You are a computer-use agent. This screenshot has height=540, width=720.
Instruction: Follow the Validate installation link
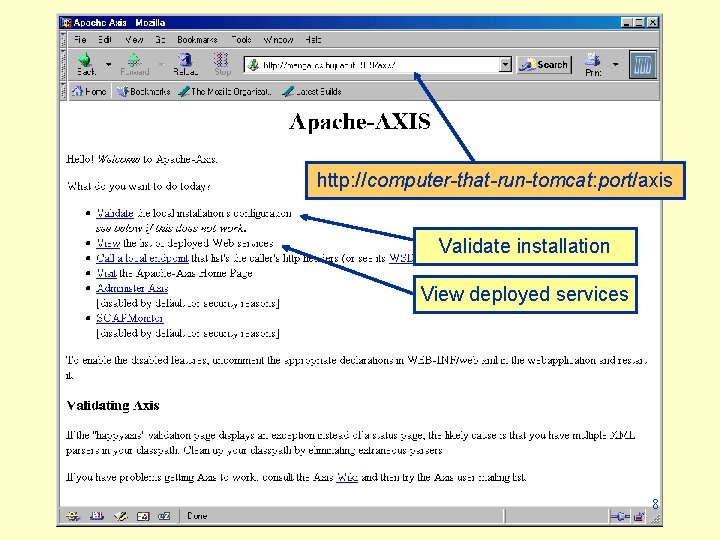tap(115, 213)
